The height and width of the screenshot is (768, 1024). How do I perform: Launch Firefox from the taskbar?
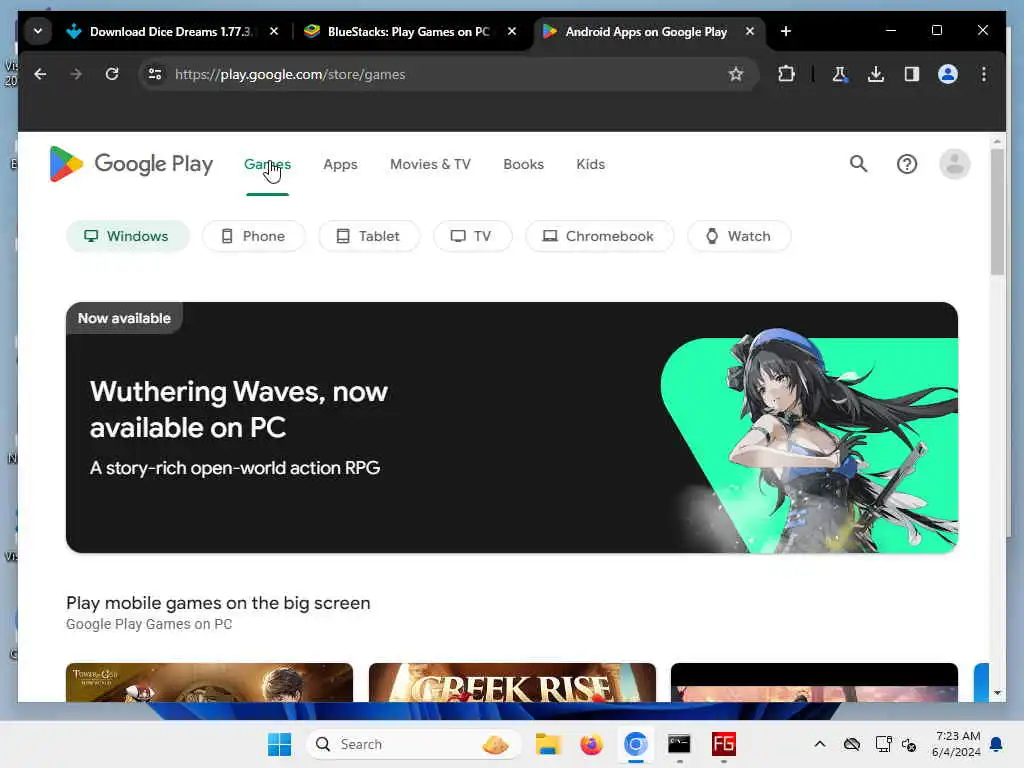tap(591, 744)
